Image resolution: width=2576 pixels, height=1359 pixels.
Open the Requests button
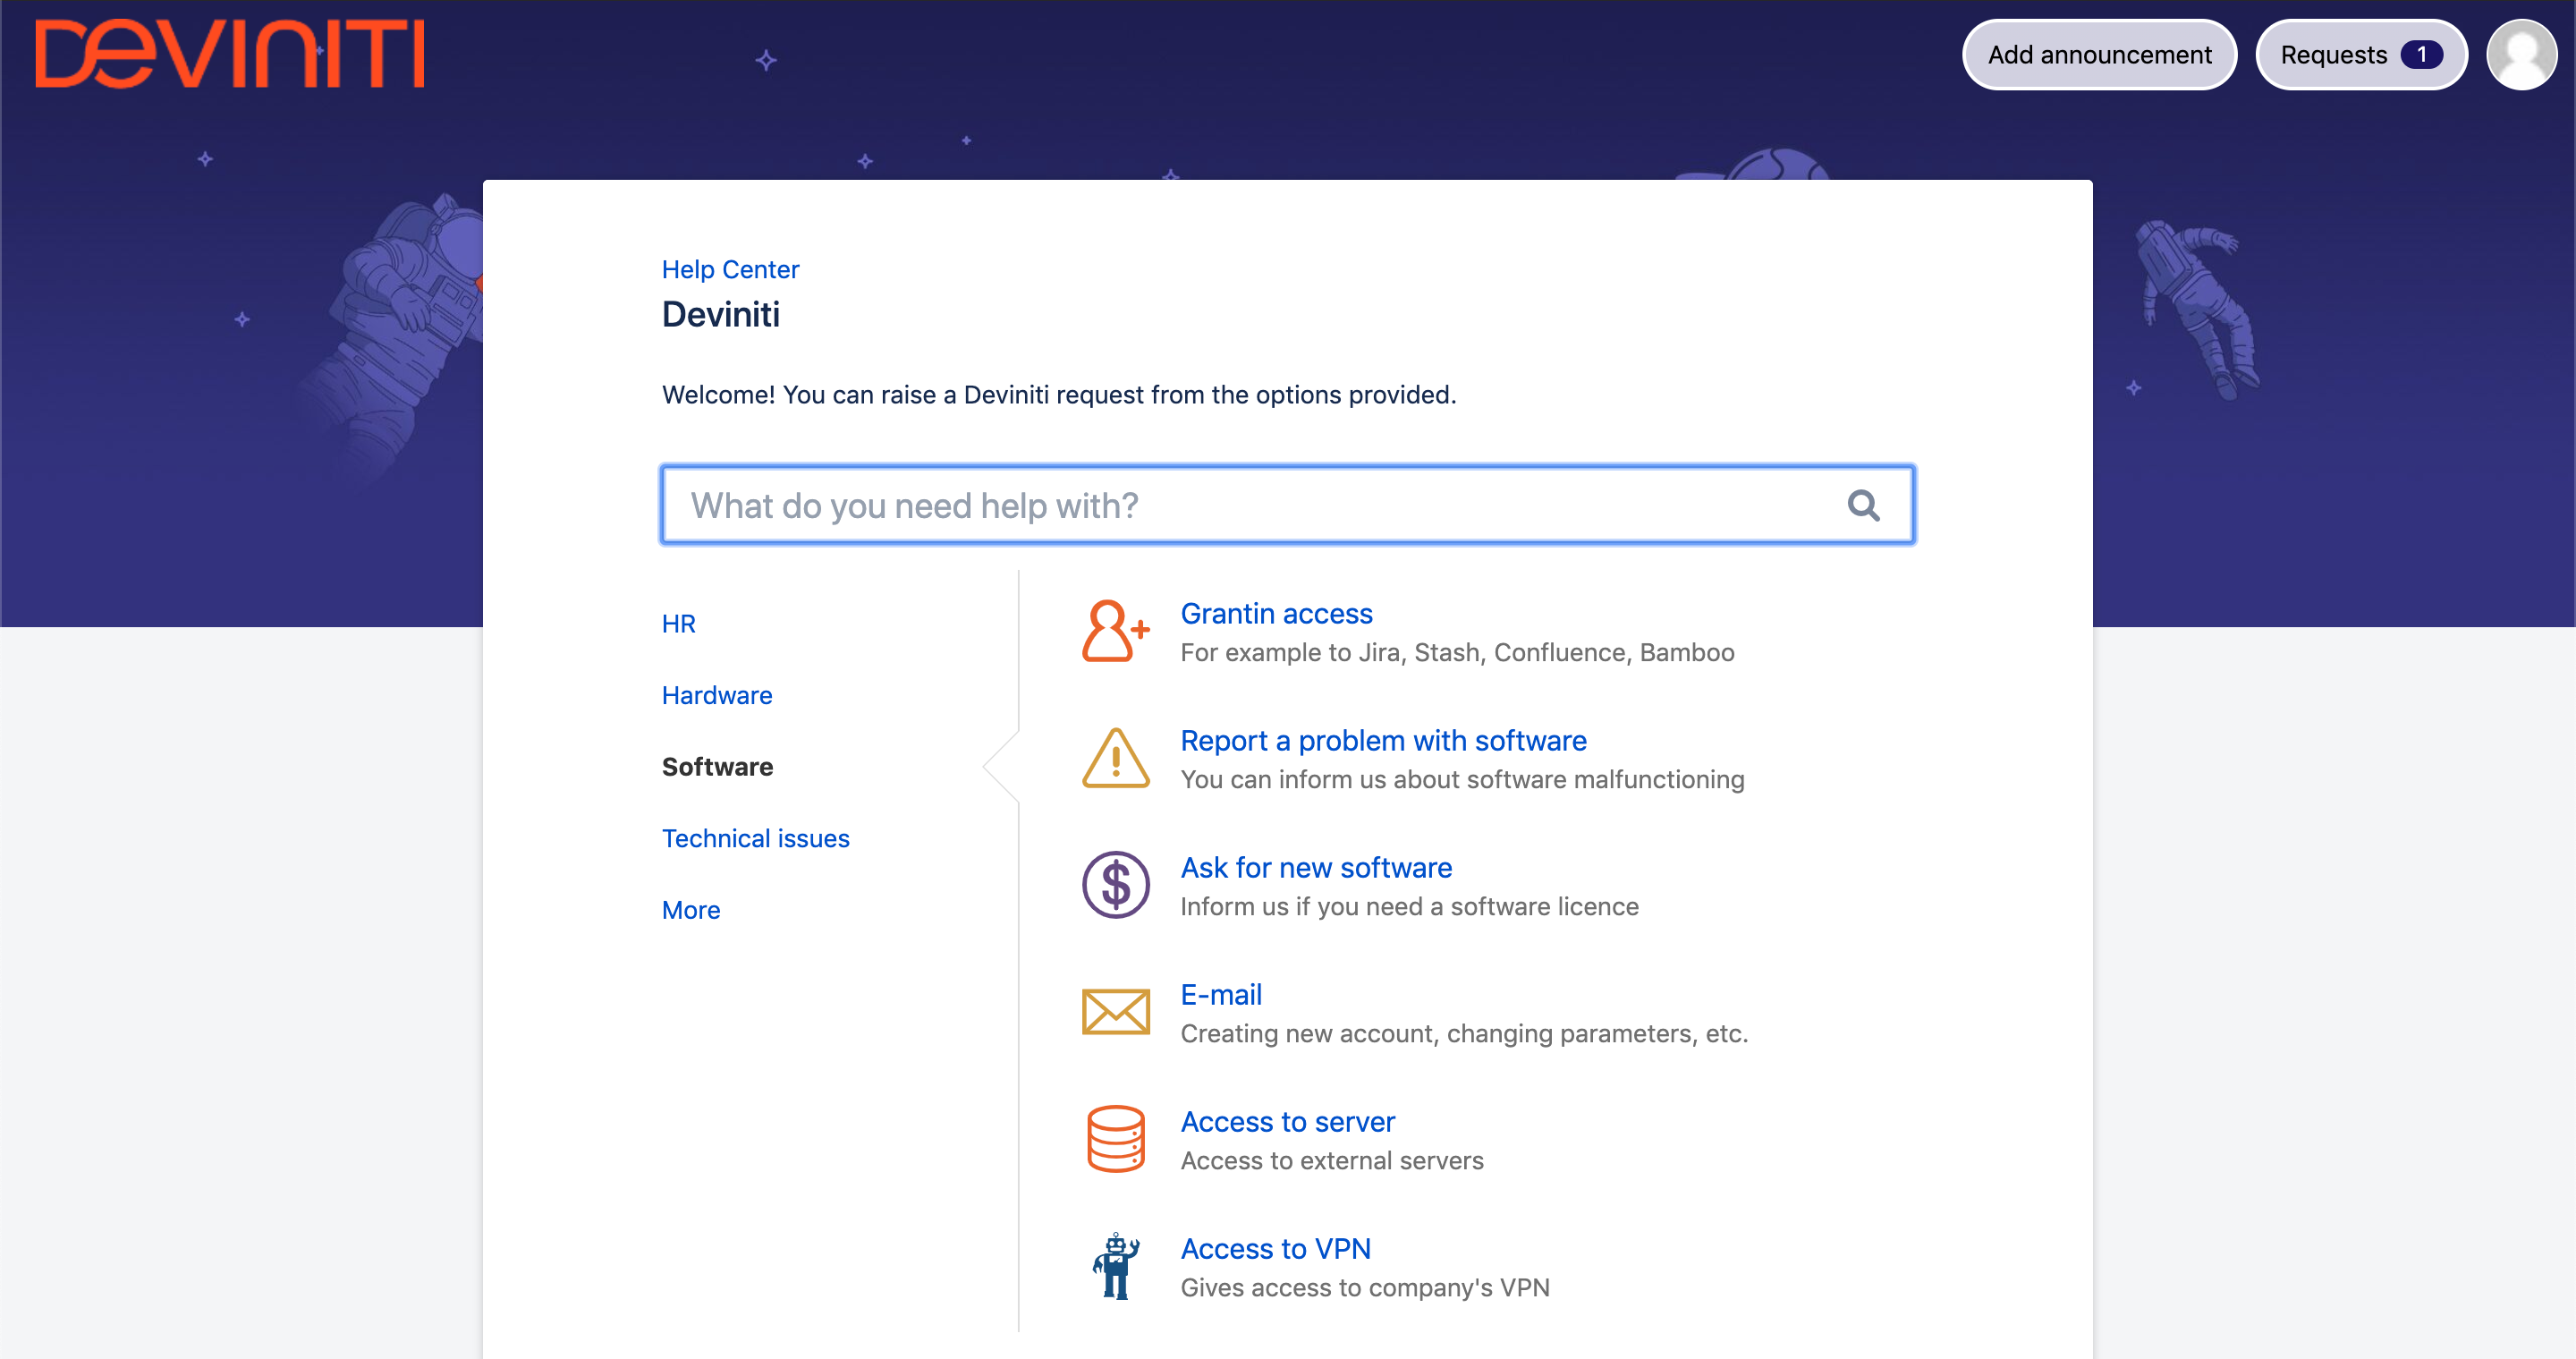coord(2360,55)
